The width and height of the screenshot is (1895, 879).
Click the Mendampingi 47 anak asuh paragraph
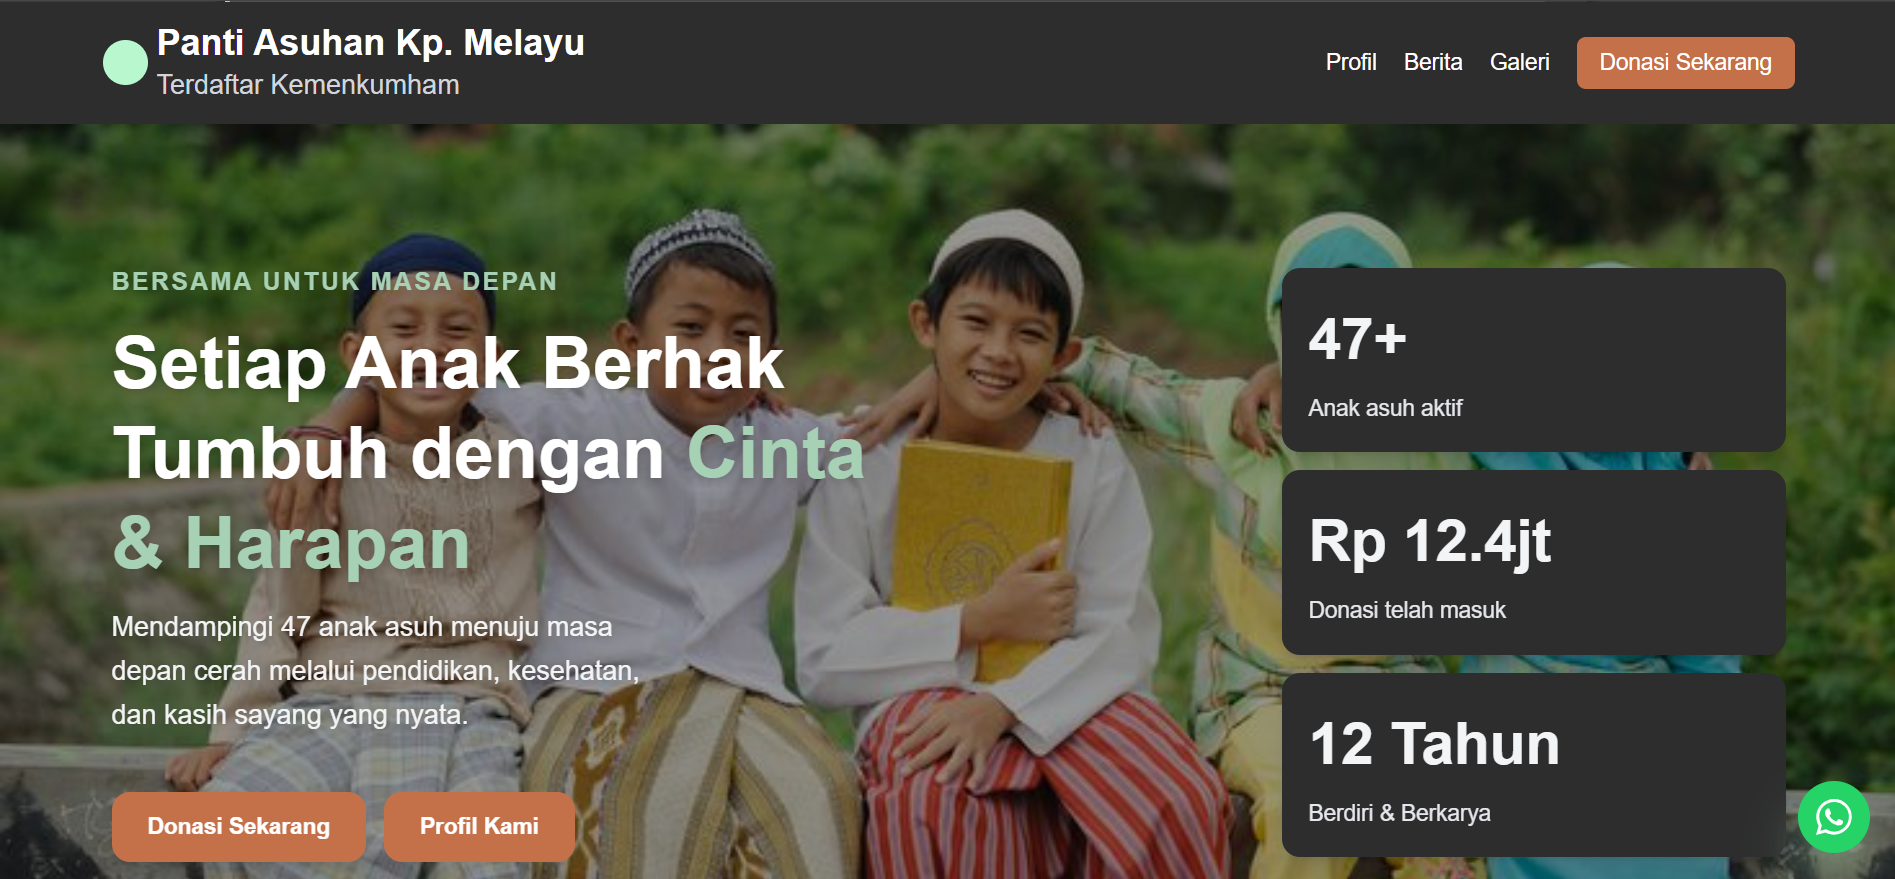coord(375,671)
